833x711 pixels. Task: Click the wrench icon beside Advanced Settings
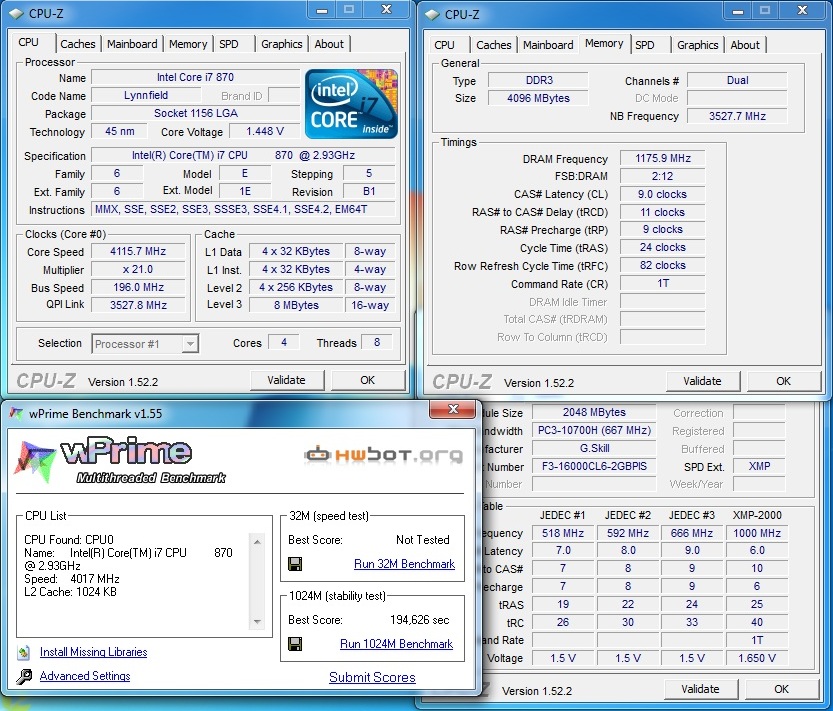coord(23,677)
